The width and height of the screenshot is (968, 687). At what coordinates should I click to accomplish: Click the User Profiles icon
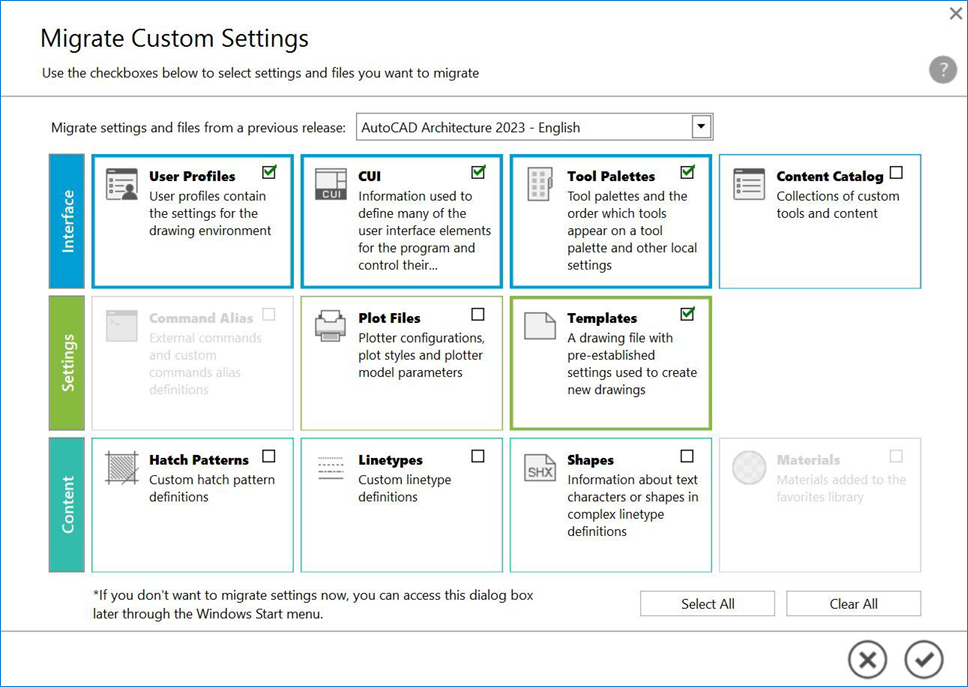[x=121, y=184]
